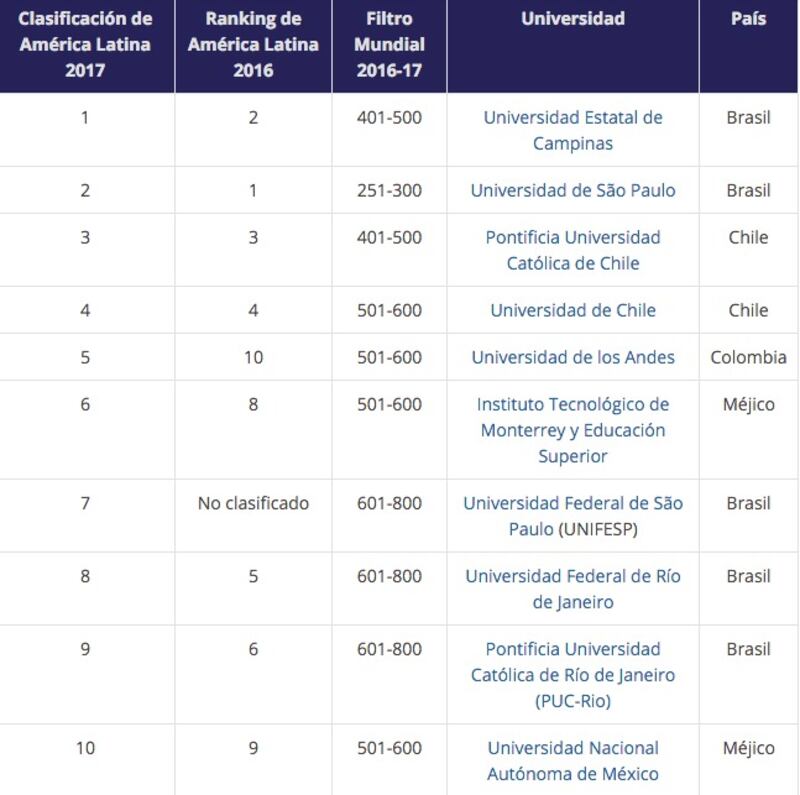Open the Universidad de Chile link

pyautogui.click(x=572, y=310)
